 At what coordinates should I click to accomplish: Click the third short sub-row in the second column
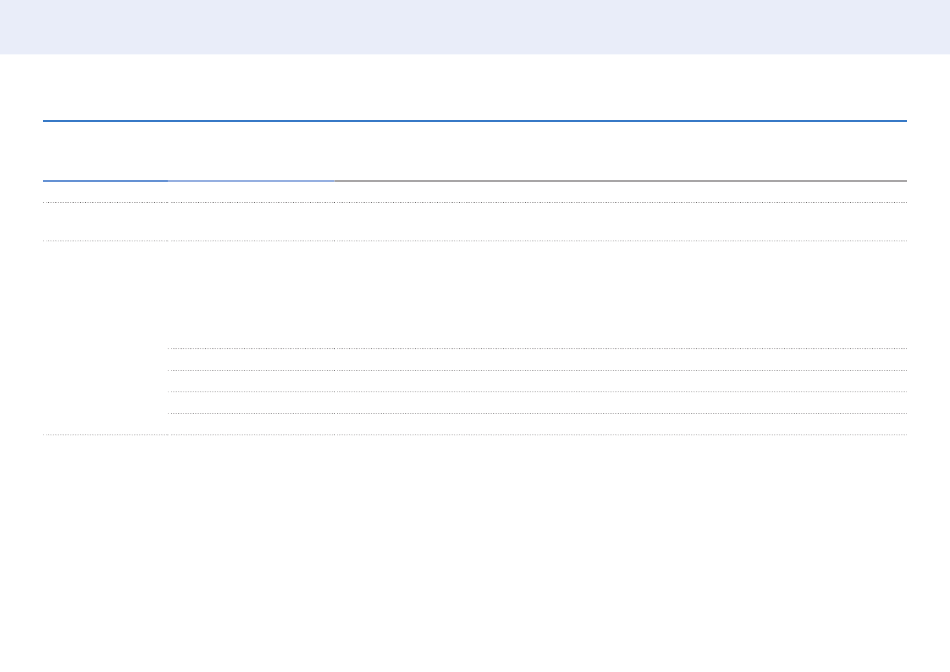(x=251, y=402)
